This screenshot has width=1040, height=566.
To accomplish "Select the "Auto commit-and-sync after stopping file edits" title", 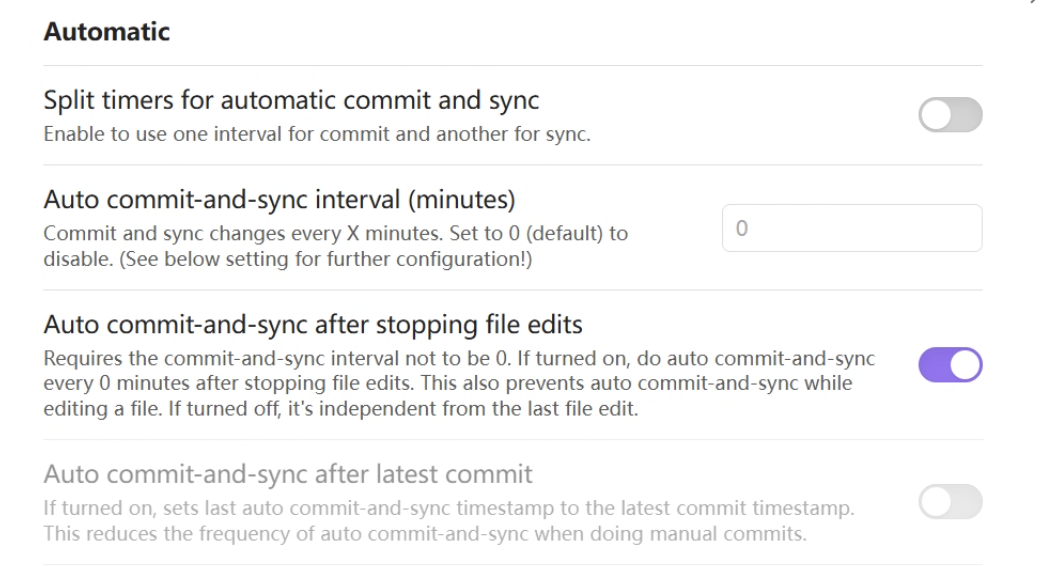I will (313, 325).
